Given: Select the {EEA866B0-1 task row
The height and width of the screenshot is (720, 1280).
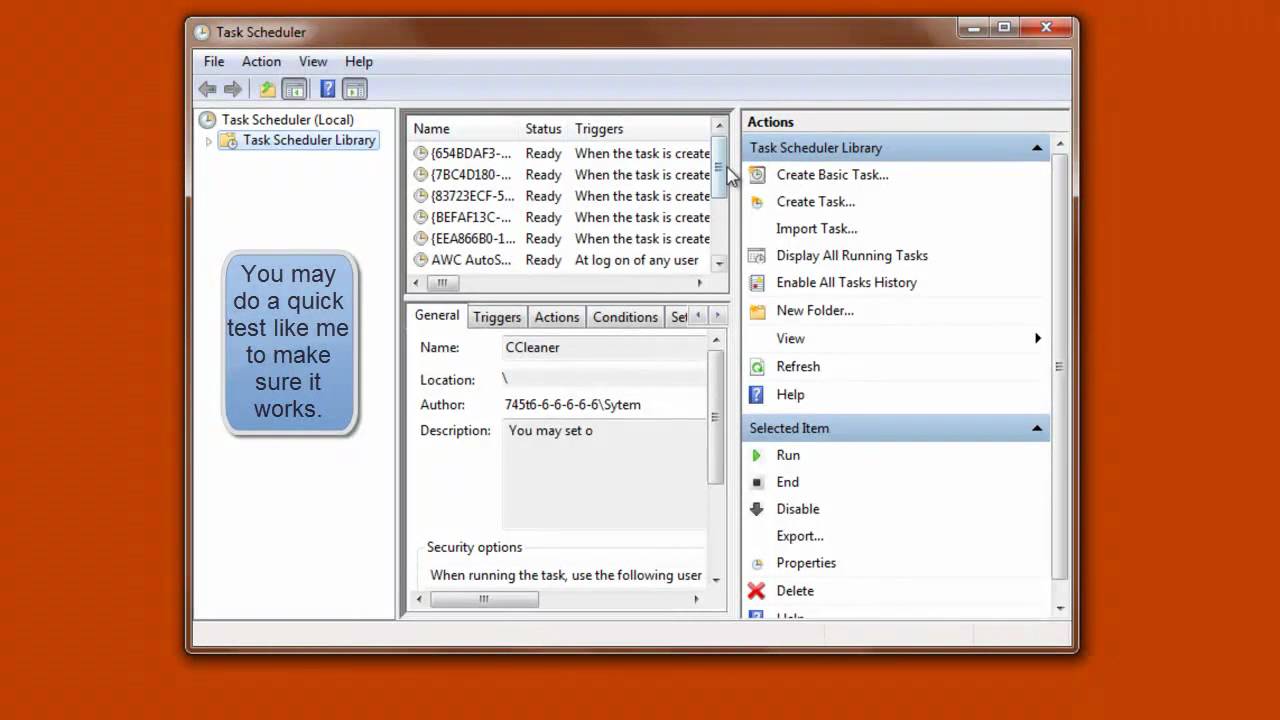Looking at the screenshot, I should pyautogui.click(x=560, y=239).
